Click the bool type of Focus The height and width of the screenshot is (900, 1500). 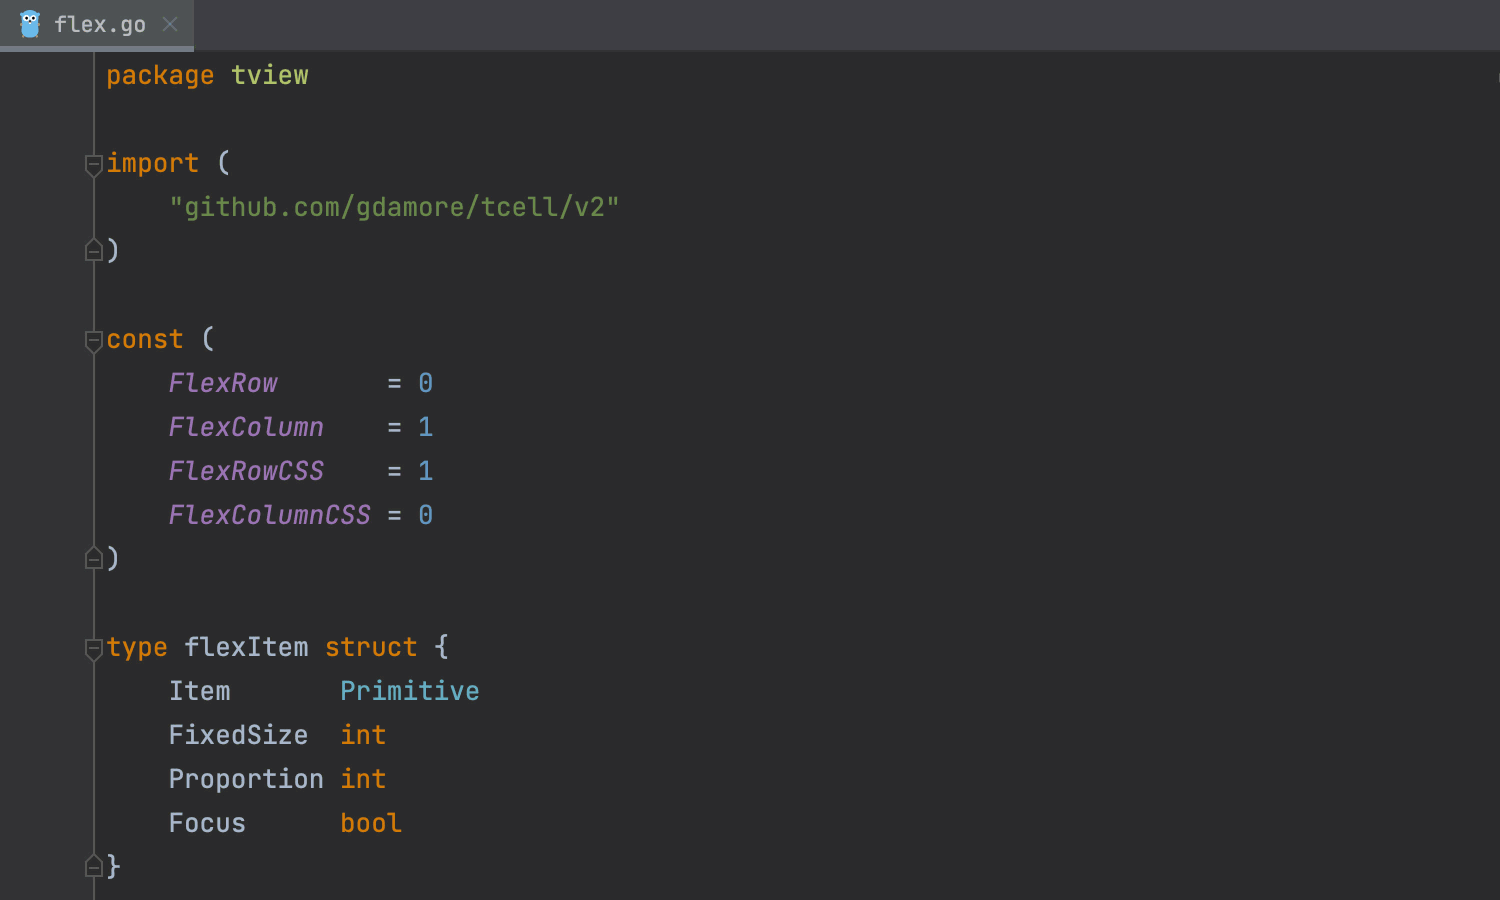(370, 823)
